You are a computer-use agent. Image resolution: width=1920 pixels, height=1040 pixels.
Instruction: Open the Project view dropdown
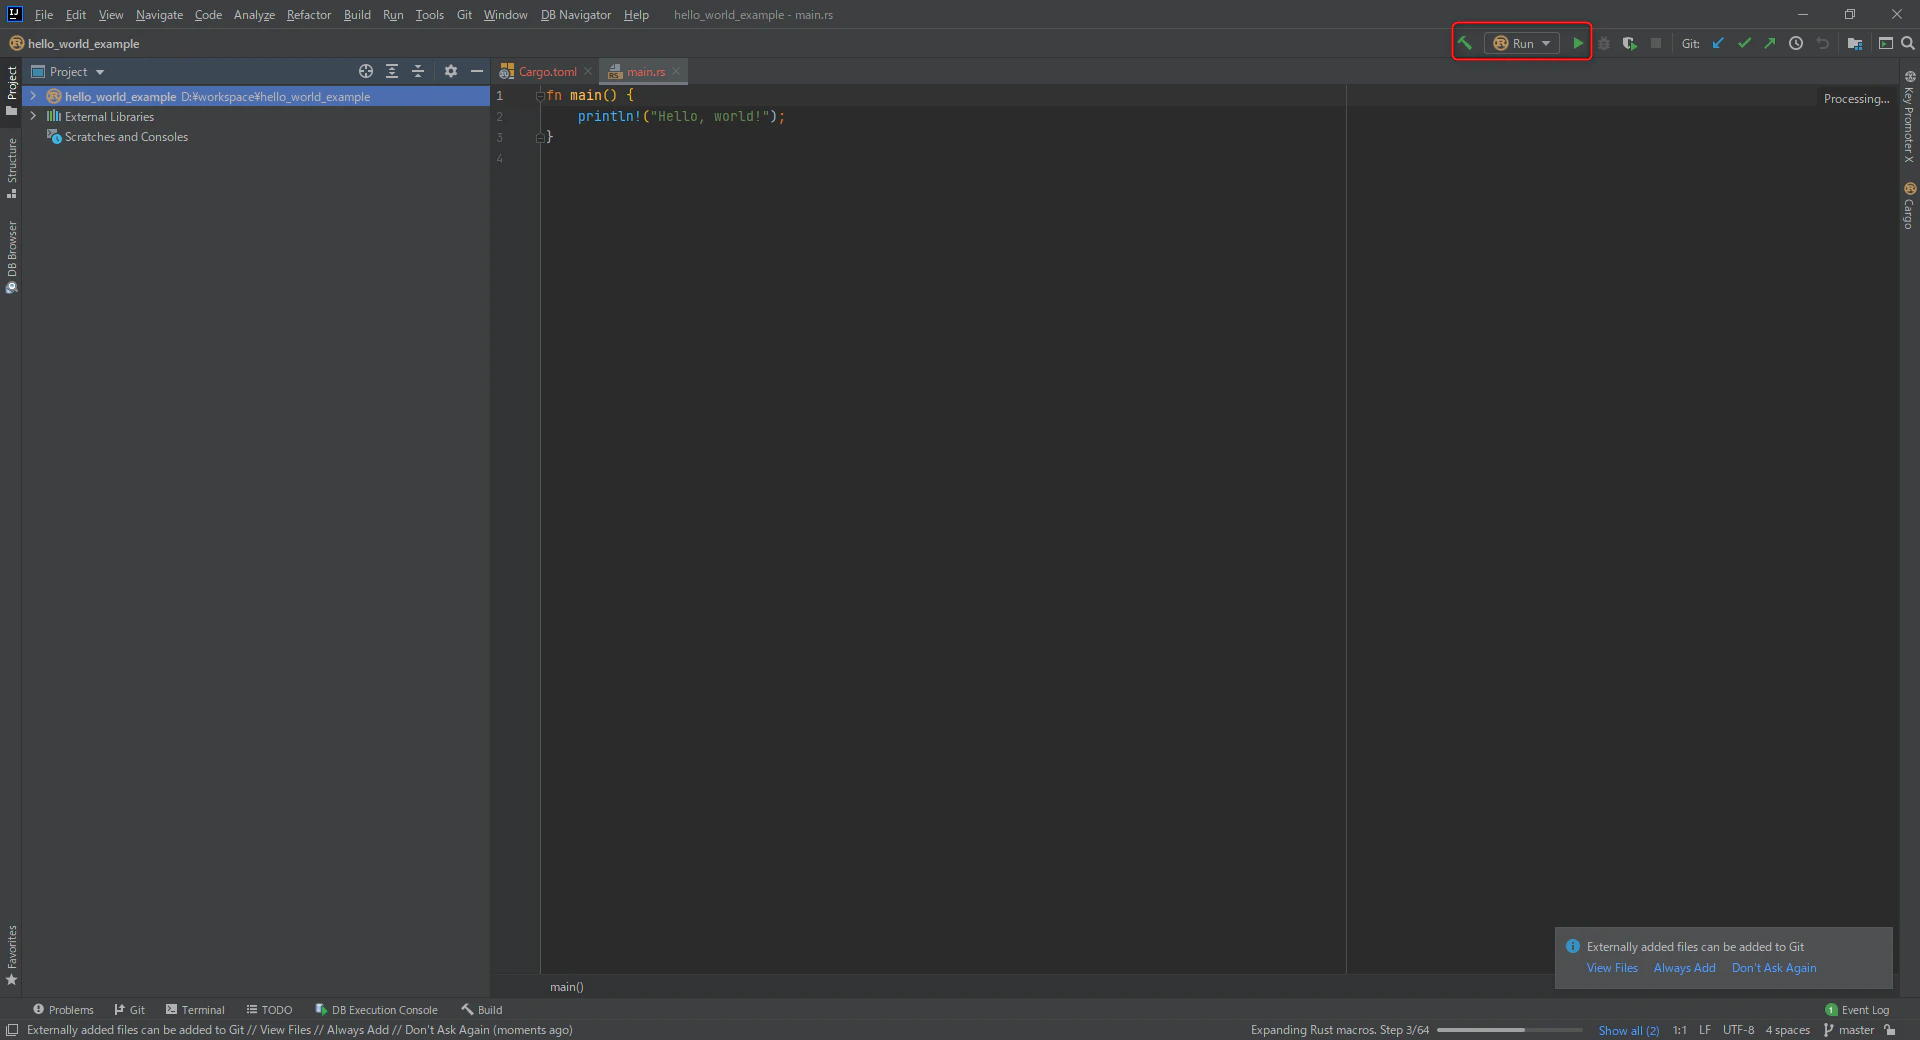pyautogui.click(x=68, y=71)
